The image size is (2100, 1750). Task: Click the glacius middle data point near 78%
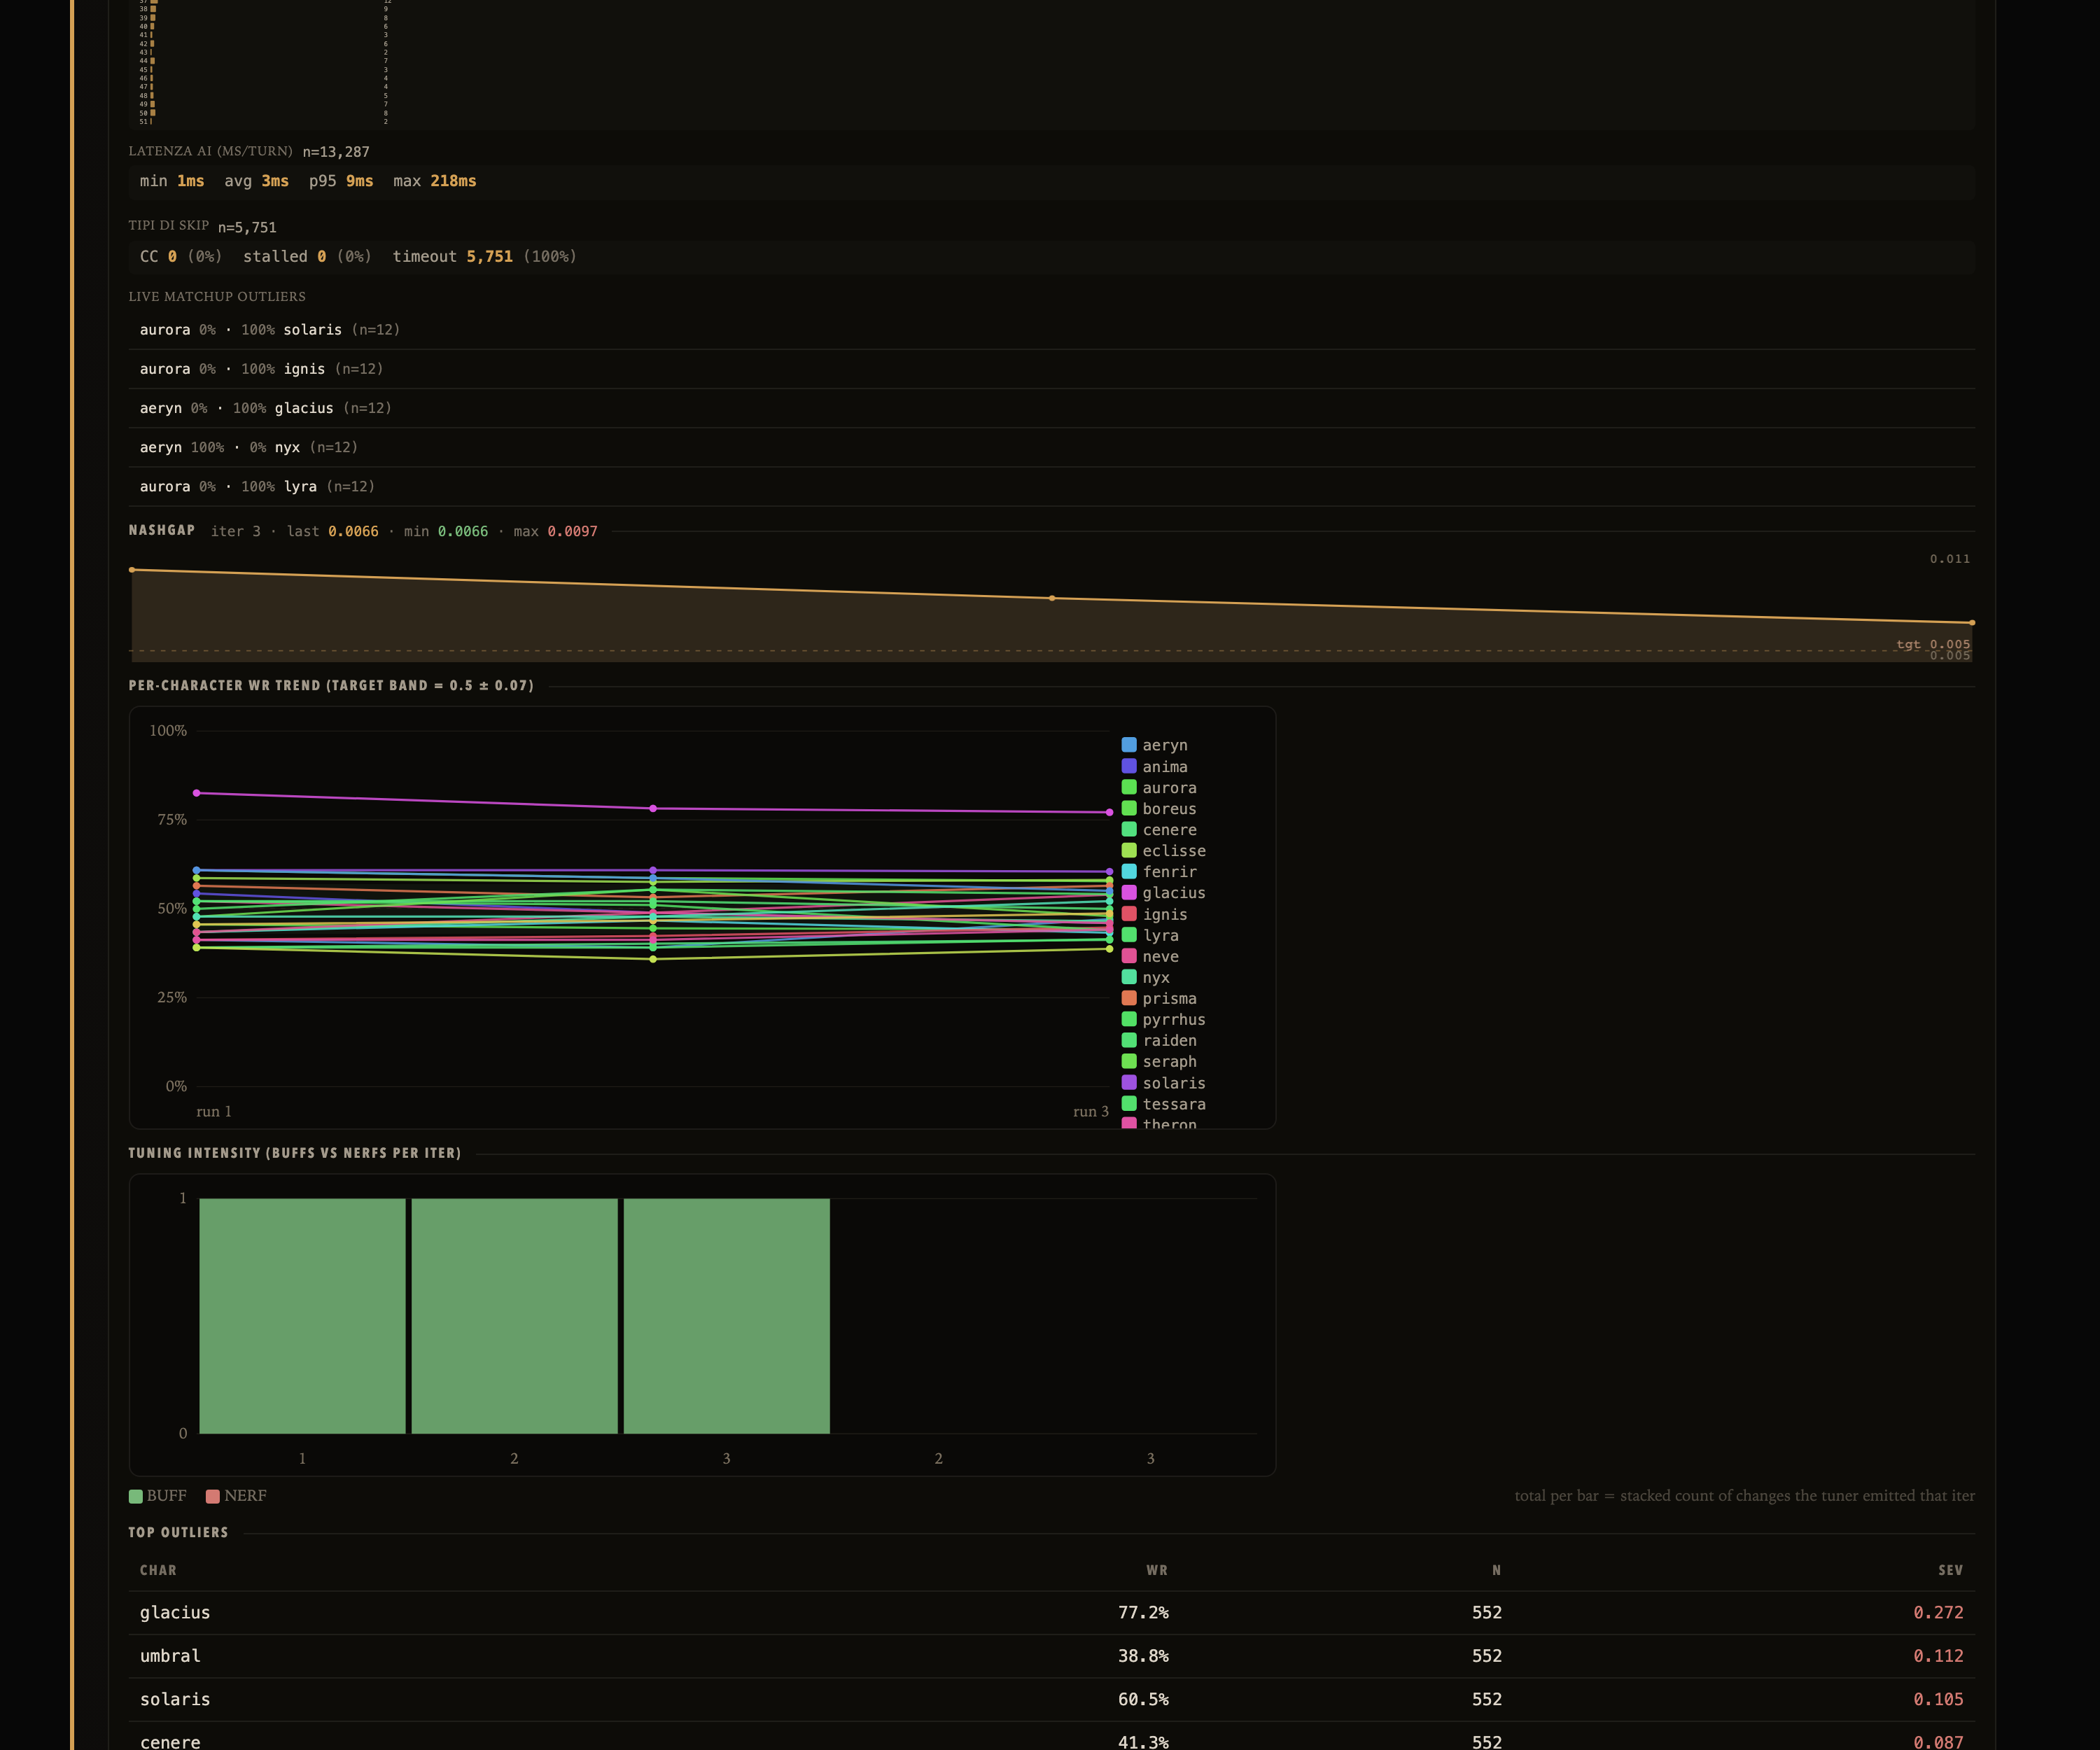pyautogui.click(x=653, y=808)
